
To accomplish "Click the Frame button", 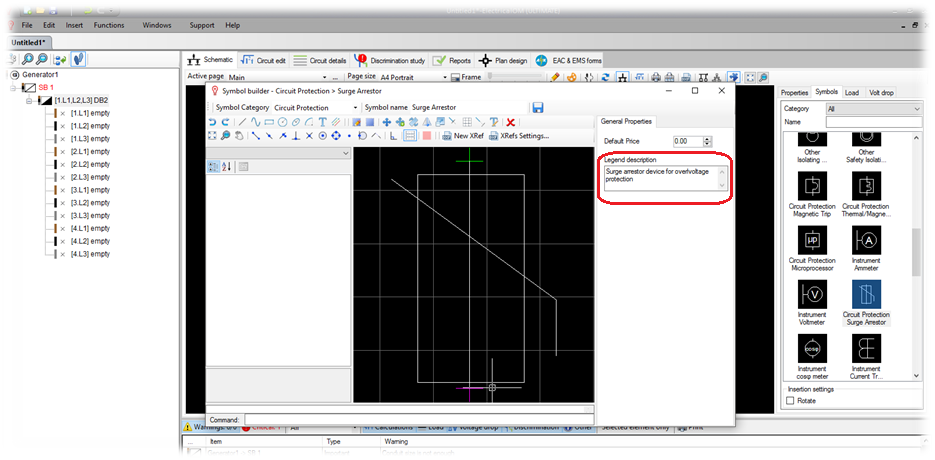I will pyautogui.click(x=466, y=77).
